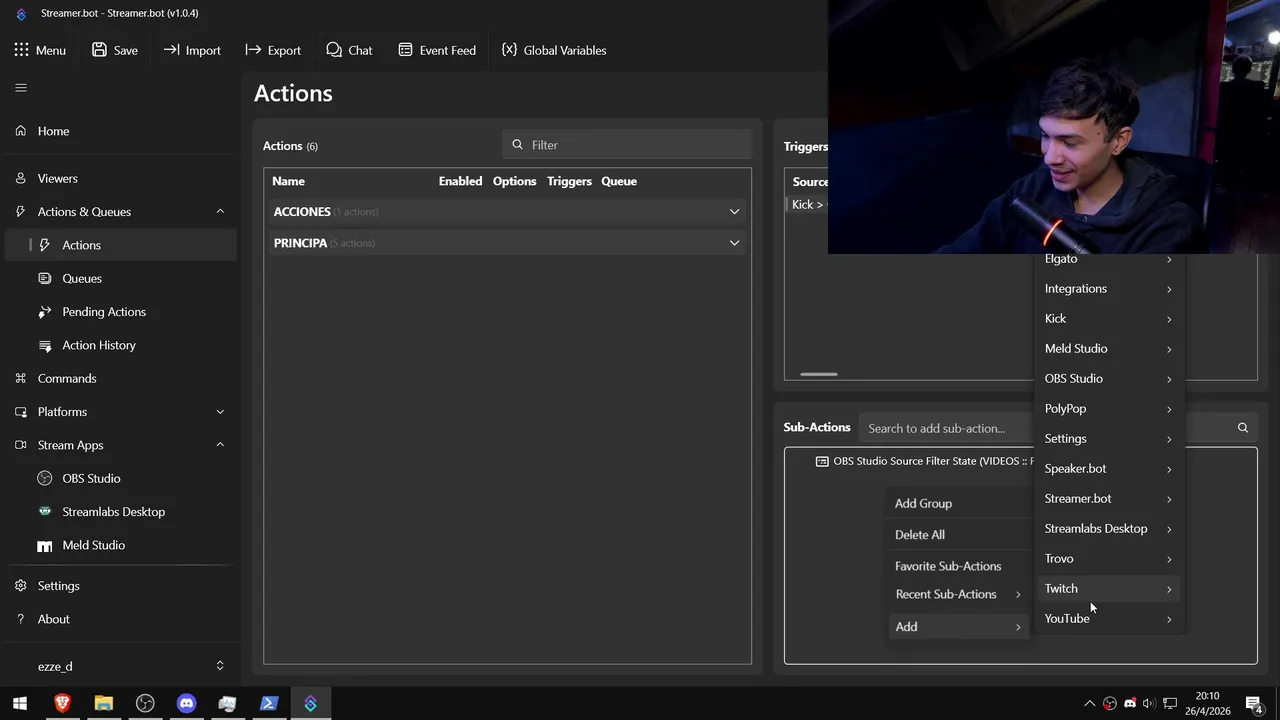Expand the Streamer.bot submenu

coord(1108,498)
